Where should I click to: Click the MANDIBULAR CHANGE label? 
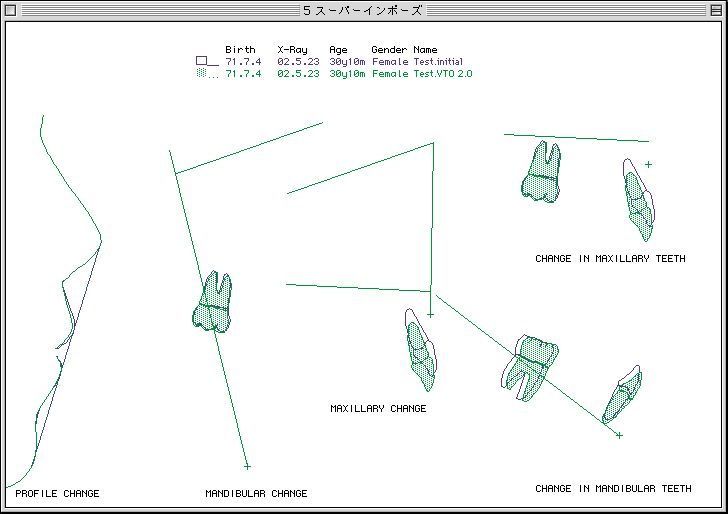256,493
